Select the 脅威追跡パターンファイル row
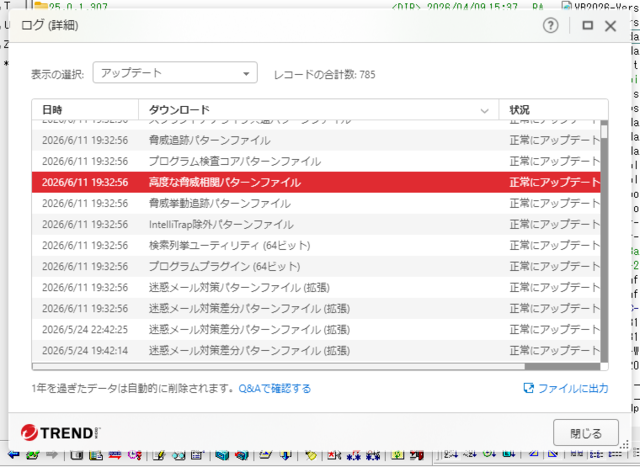 click(316, 140)
